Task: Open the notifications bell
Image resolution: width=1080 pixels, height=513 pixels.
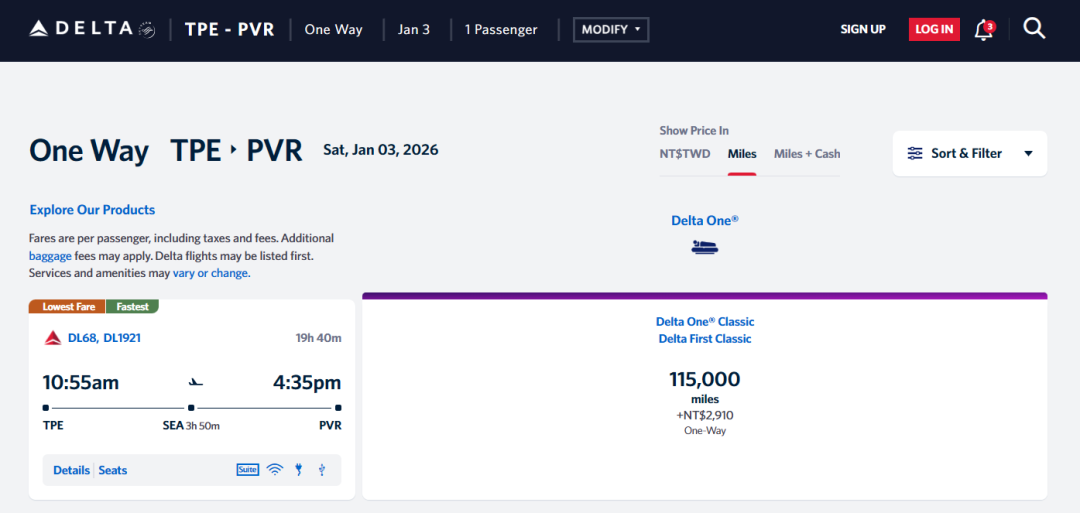Action: pos(984,30)
